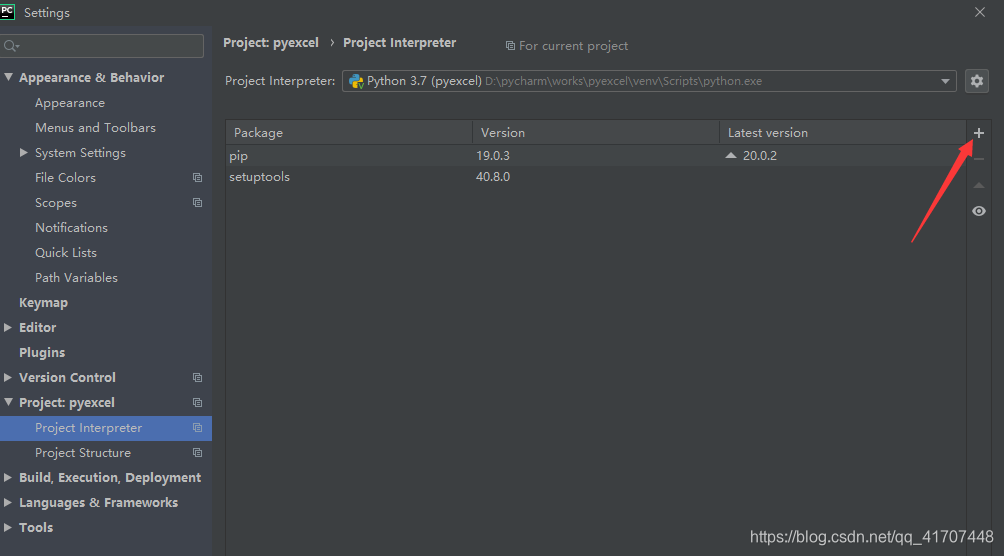Open the interpreter gear settings menu

976,81
